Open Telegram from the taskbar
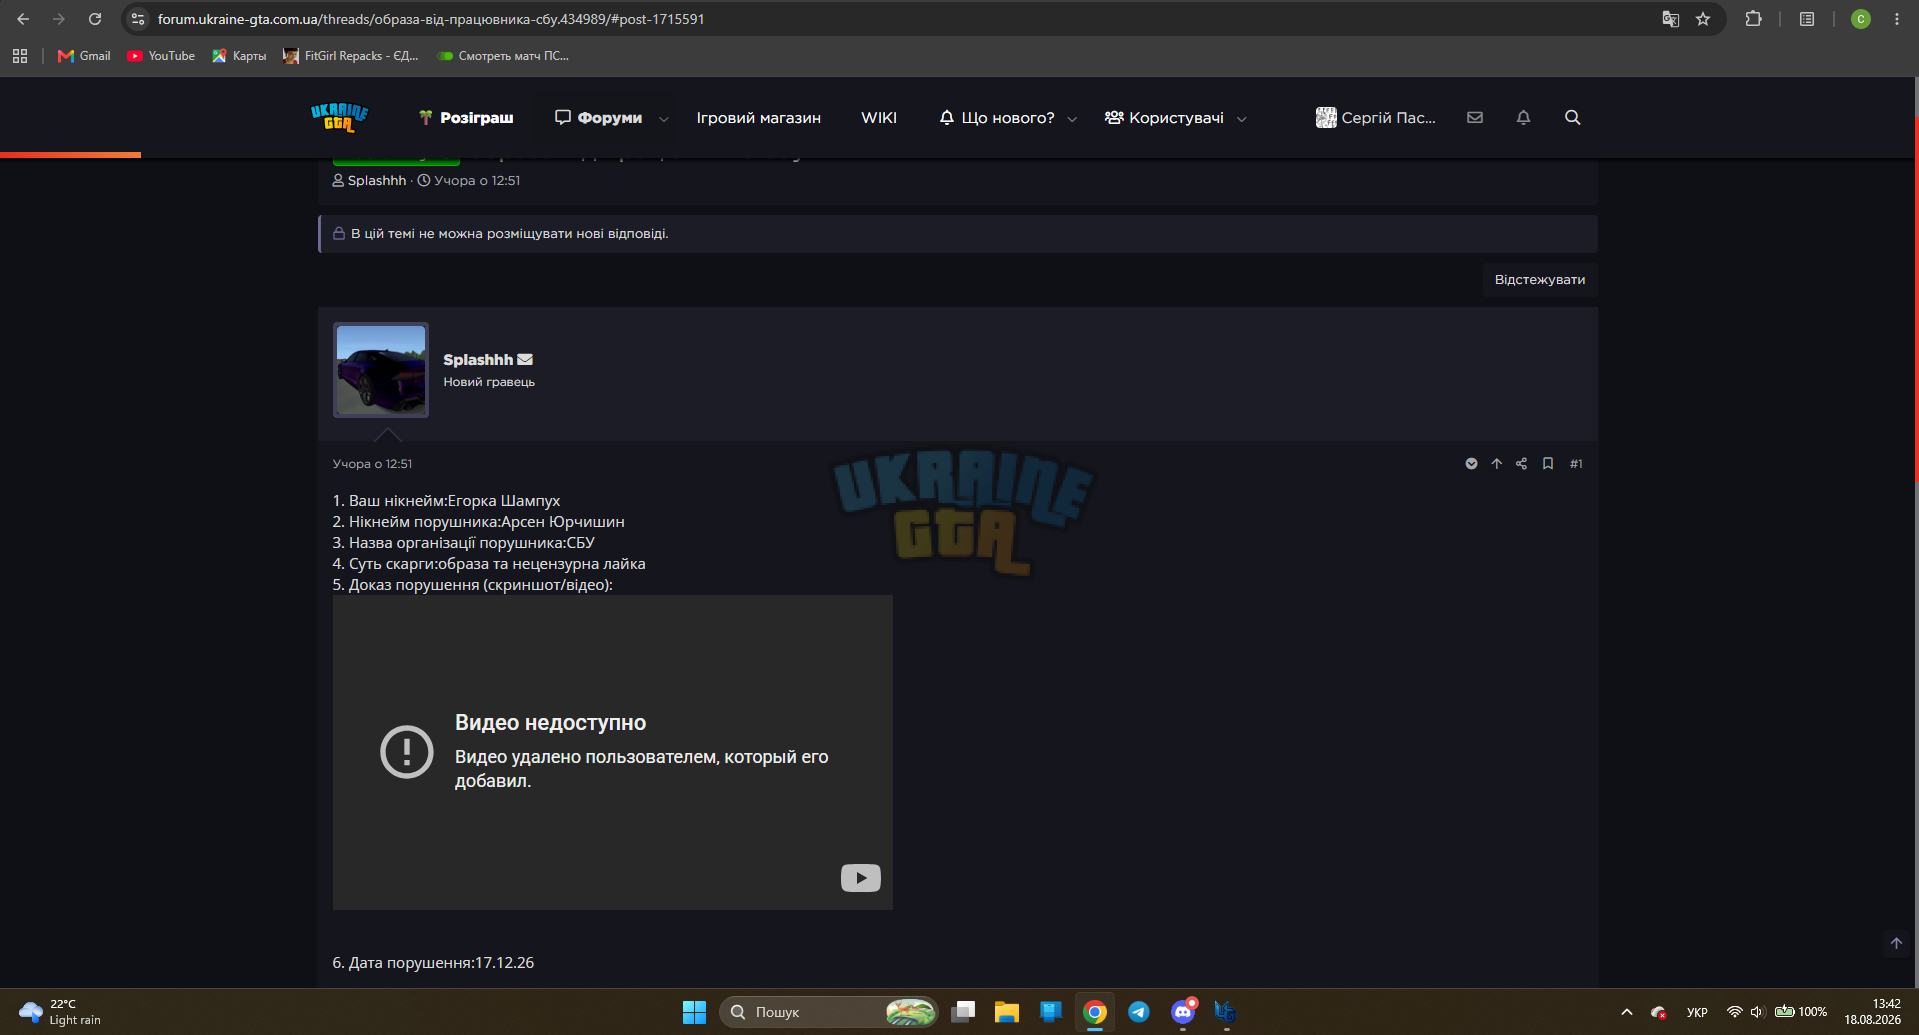The height and width of the screenshot is (1035, 1919). [1139, 1012]
